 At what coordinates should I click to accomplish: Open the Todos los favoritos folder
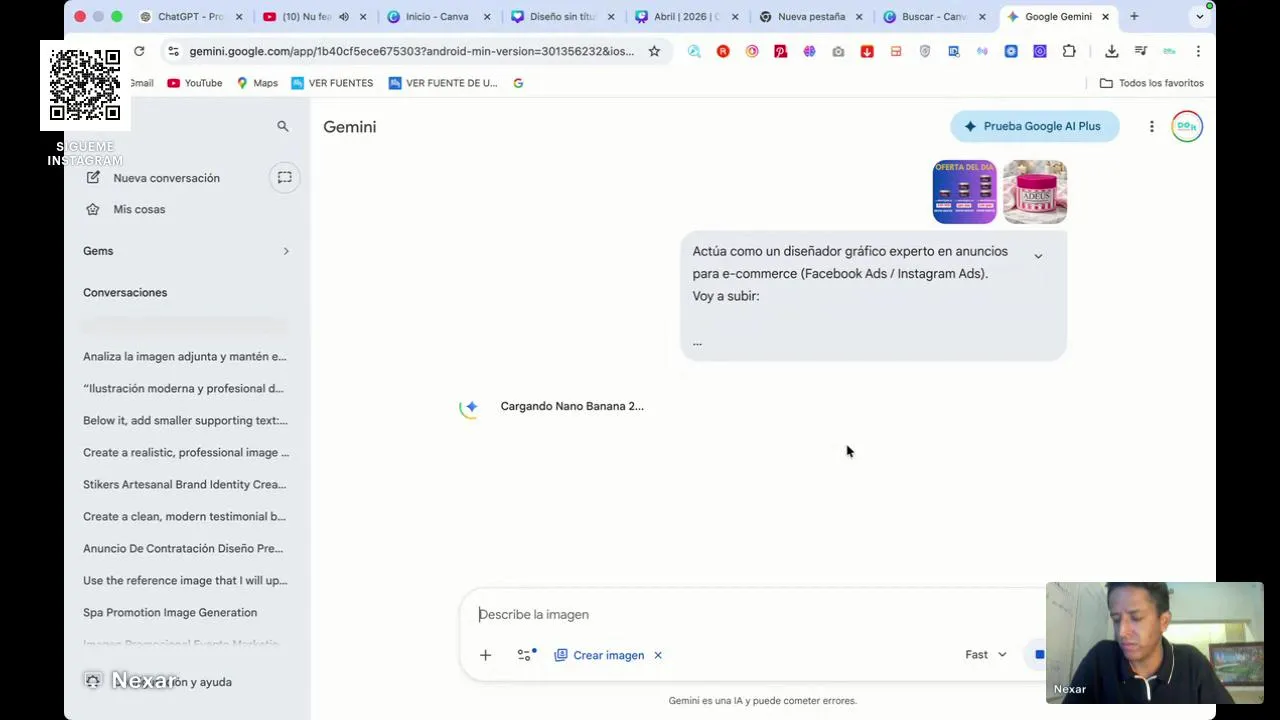pyautogui.click(x=1152, y=83)
